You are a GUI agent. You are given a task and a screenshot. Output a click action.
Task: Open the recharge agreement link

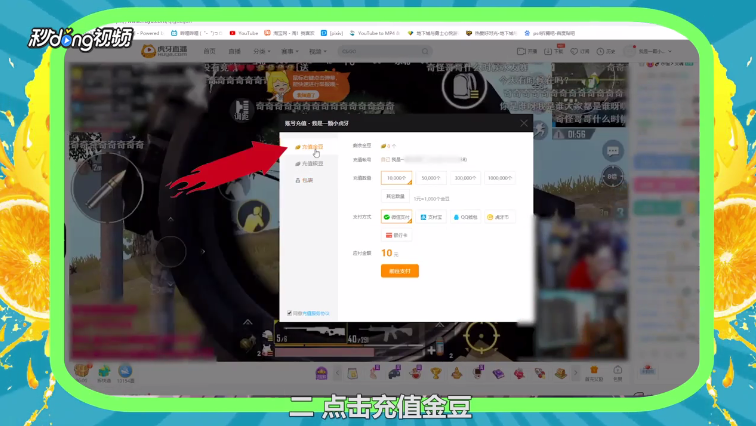point(316,313)
